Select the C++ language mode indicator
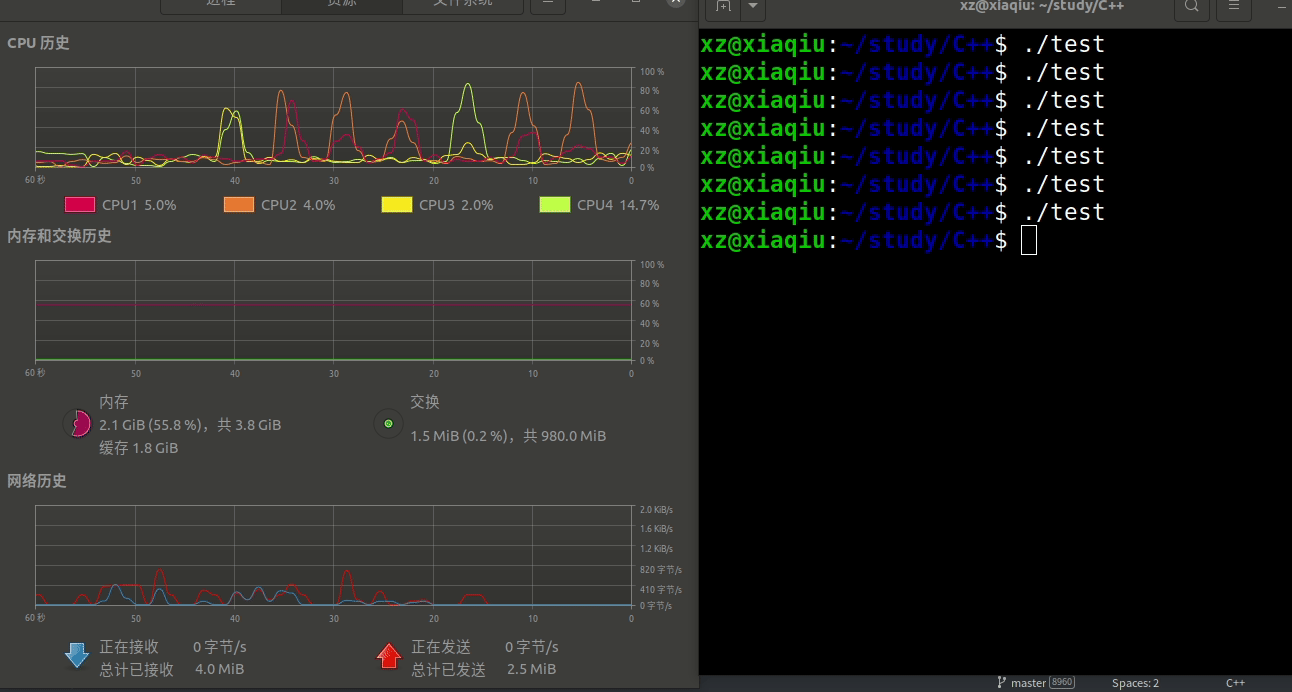The width and height of the screenshot is (1292, 692). [x=1236, y=683]
